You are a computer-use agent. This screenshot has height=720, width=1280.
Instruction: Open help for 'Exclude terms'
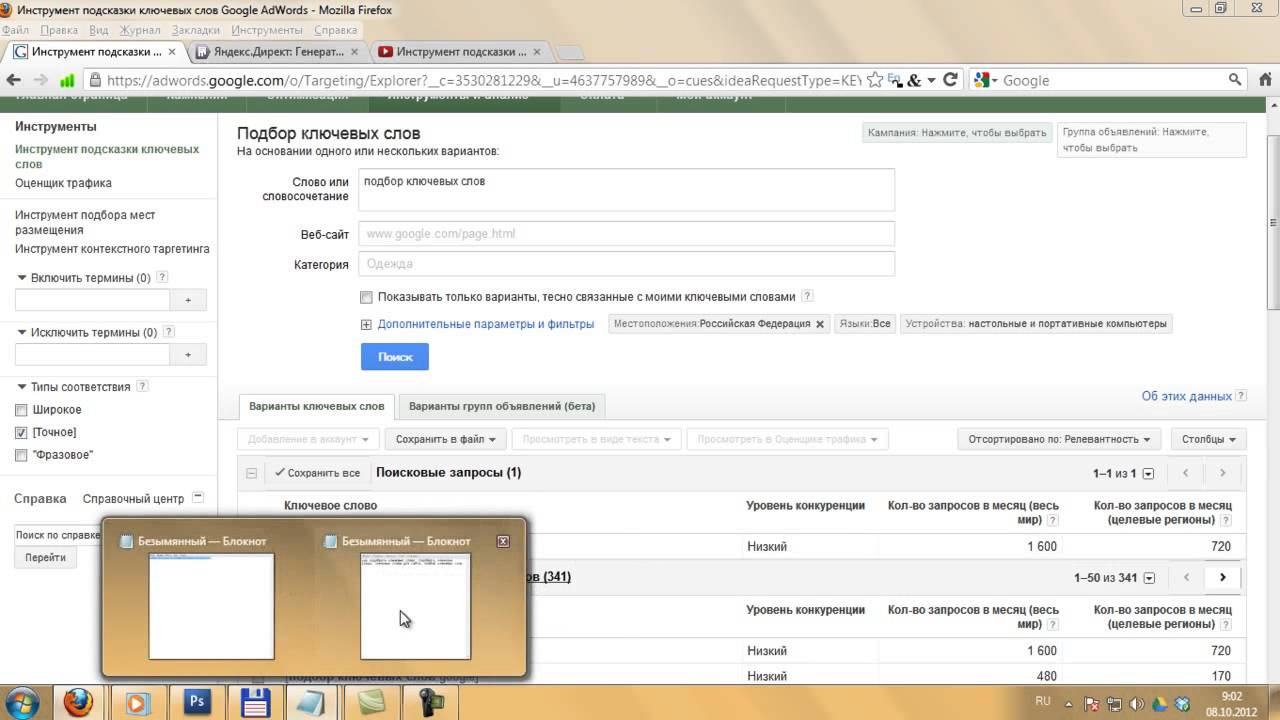pos(169,332)
